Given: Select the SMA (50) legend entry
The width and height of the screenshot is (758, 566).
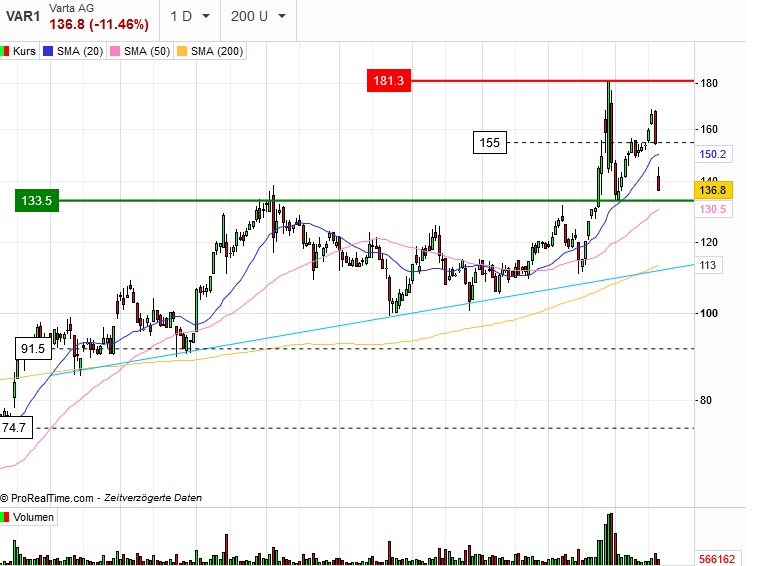Looking at the screenshot, I should pos(141,51).
